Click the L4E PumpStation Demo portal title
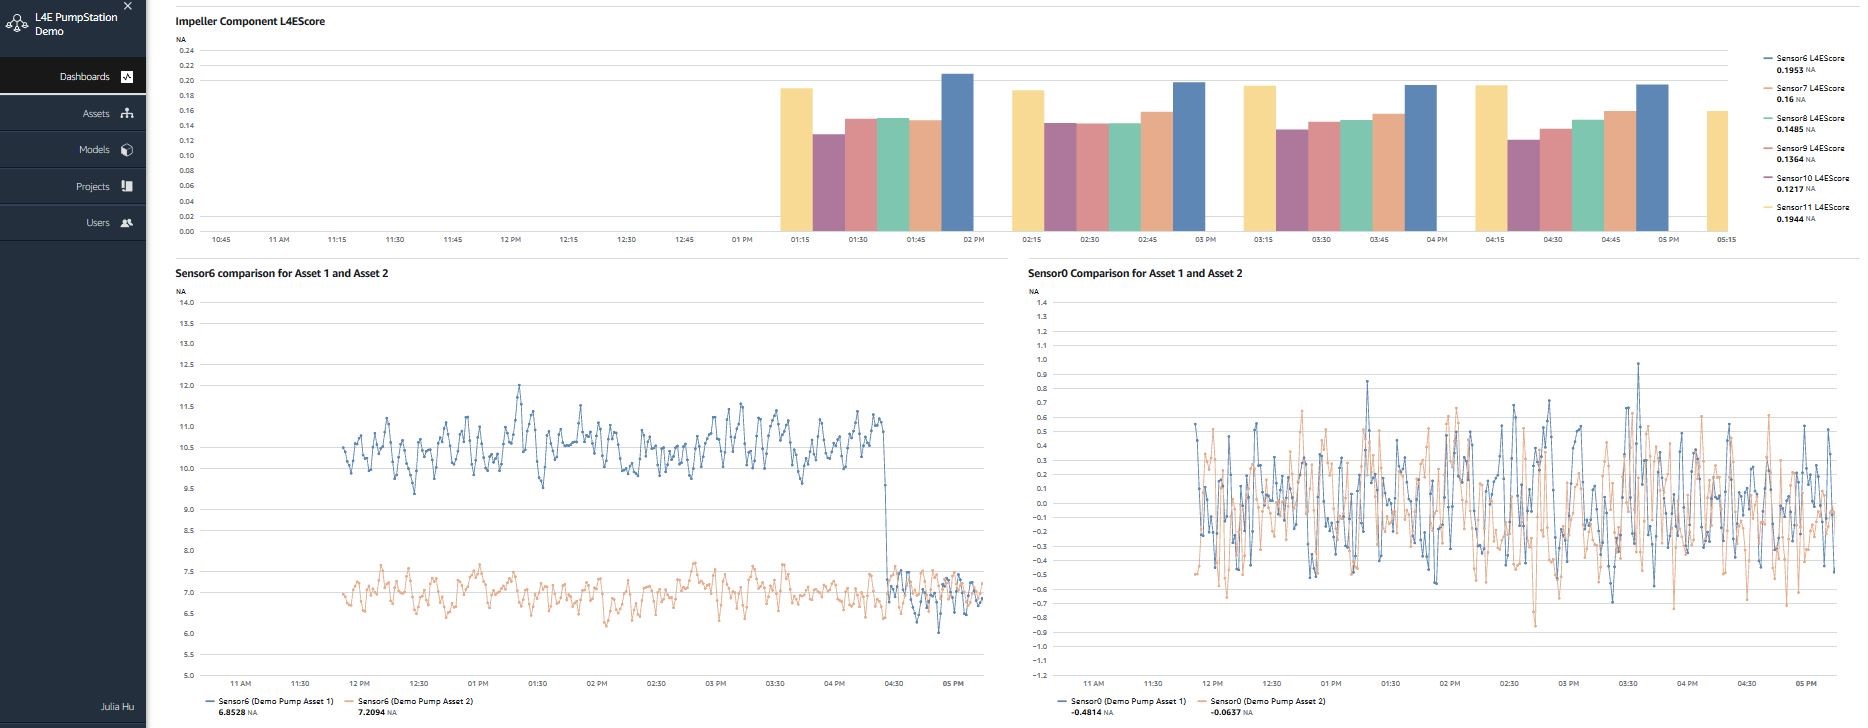This screenshot has height=728, width=1868. tap(76, 24)
